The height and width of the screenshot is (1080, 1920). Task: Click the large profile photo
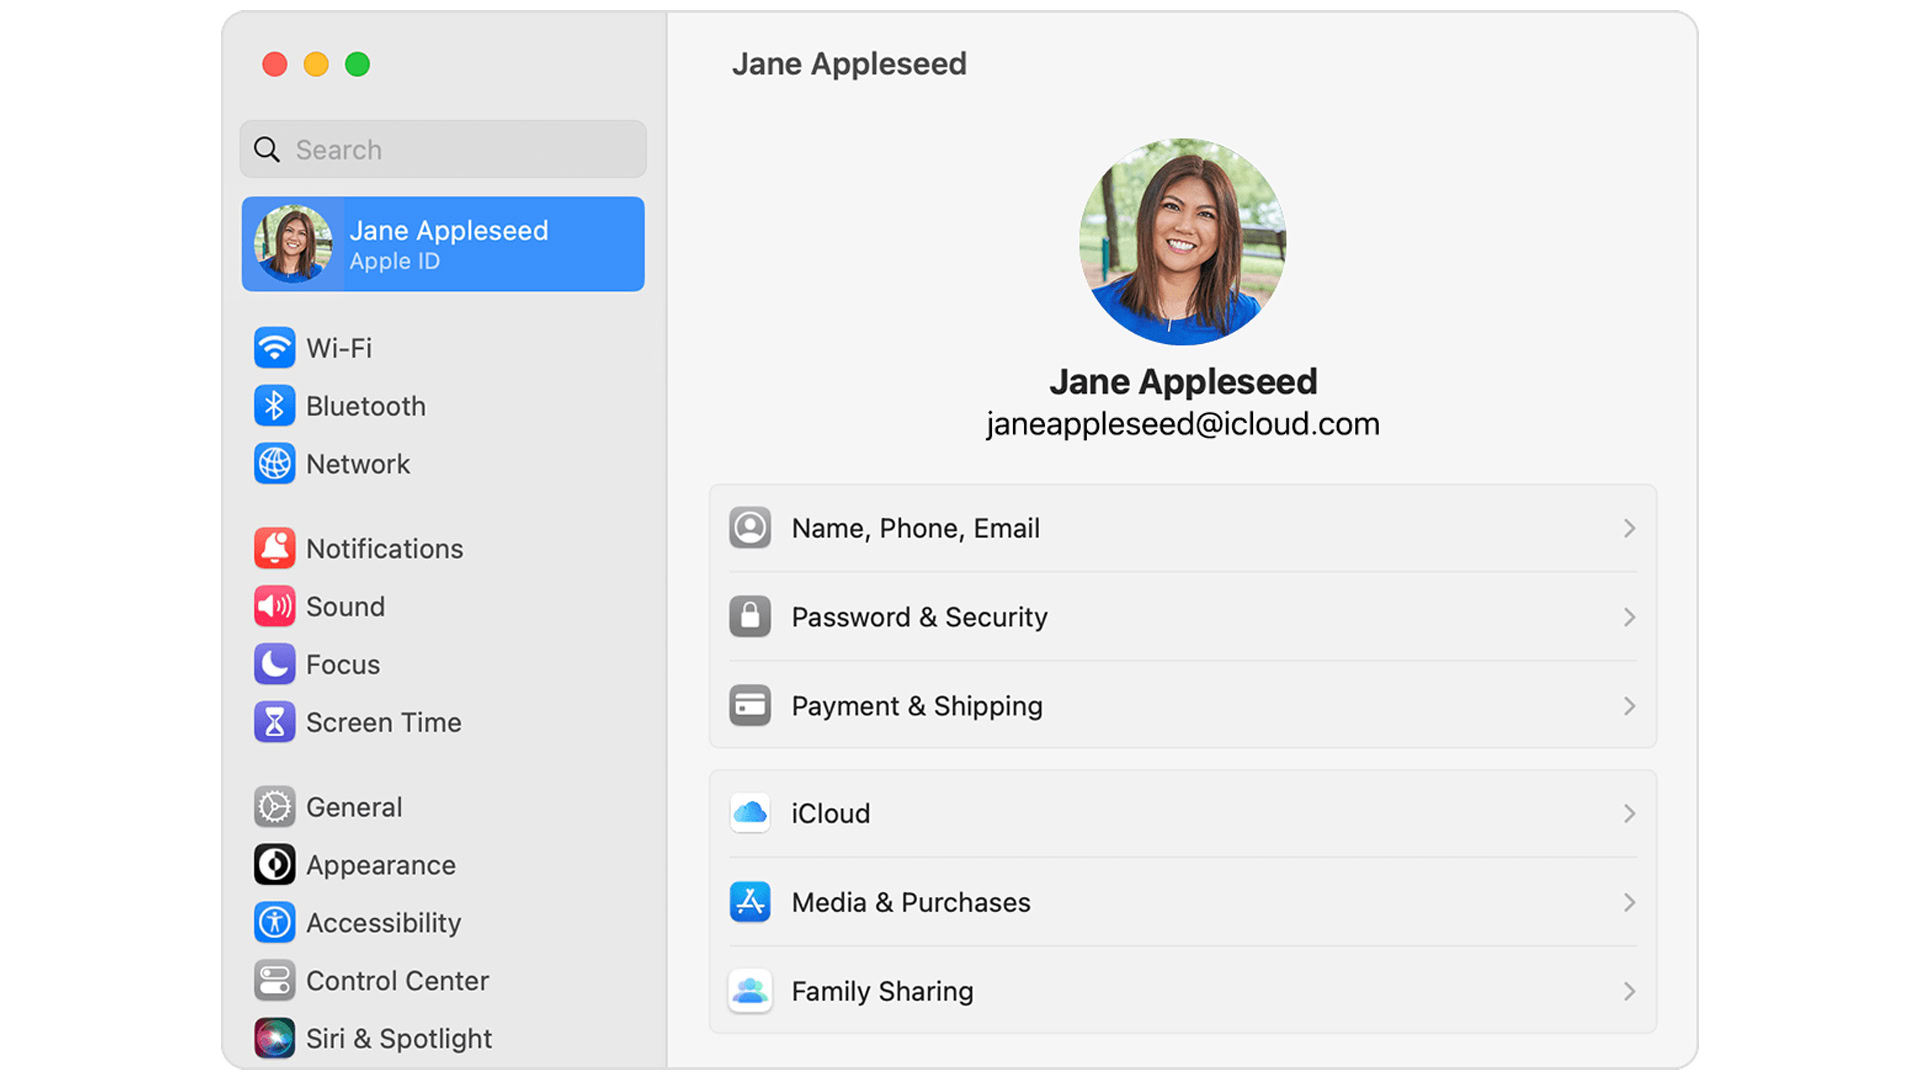pyautogui.click(x=1182, y=242)
